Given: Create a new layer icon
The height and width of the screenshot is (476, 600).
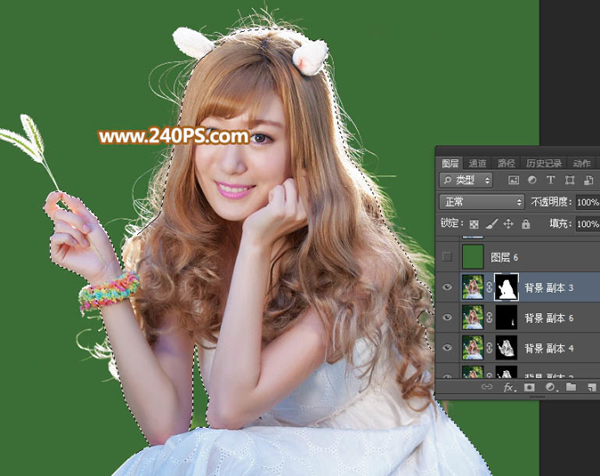Looking at the screenshot, I should pyautogui.click(x=592, y=387).
